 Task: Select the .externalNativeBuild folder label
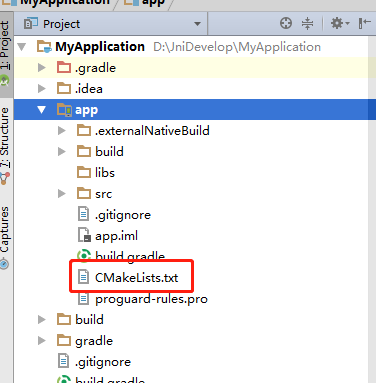click(152, 131)
